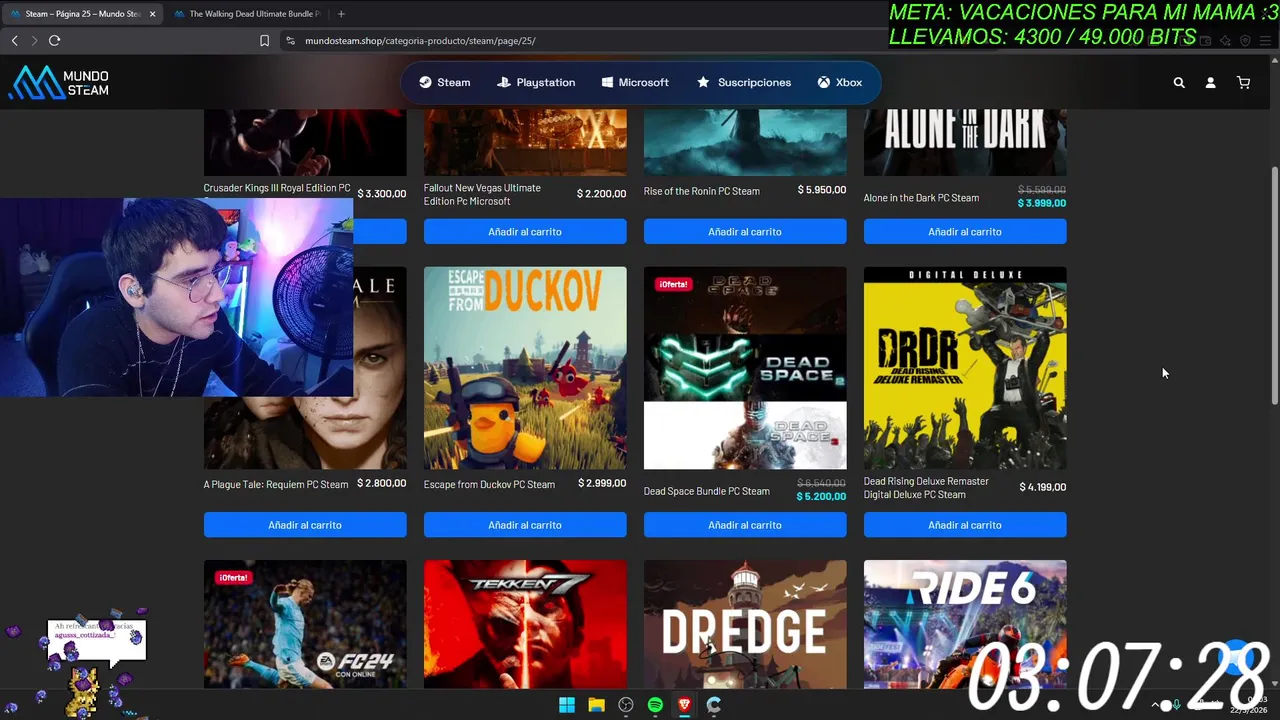Select the Microsoft category menu
This screenshot has height=720, width=1280.
[x=635, y=83]
